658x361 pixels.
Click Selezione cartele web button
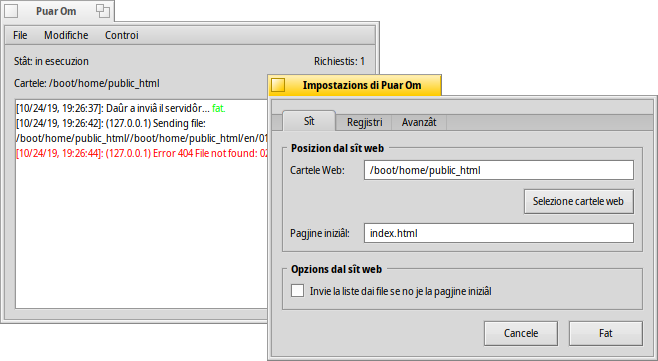[578, 201]
